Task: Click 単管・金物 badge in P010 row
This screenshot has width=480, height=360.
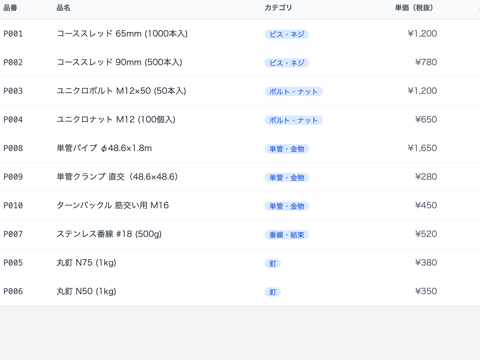Action: coord(287,206)
